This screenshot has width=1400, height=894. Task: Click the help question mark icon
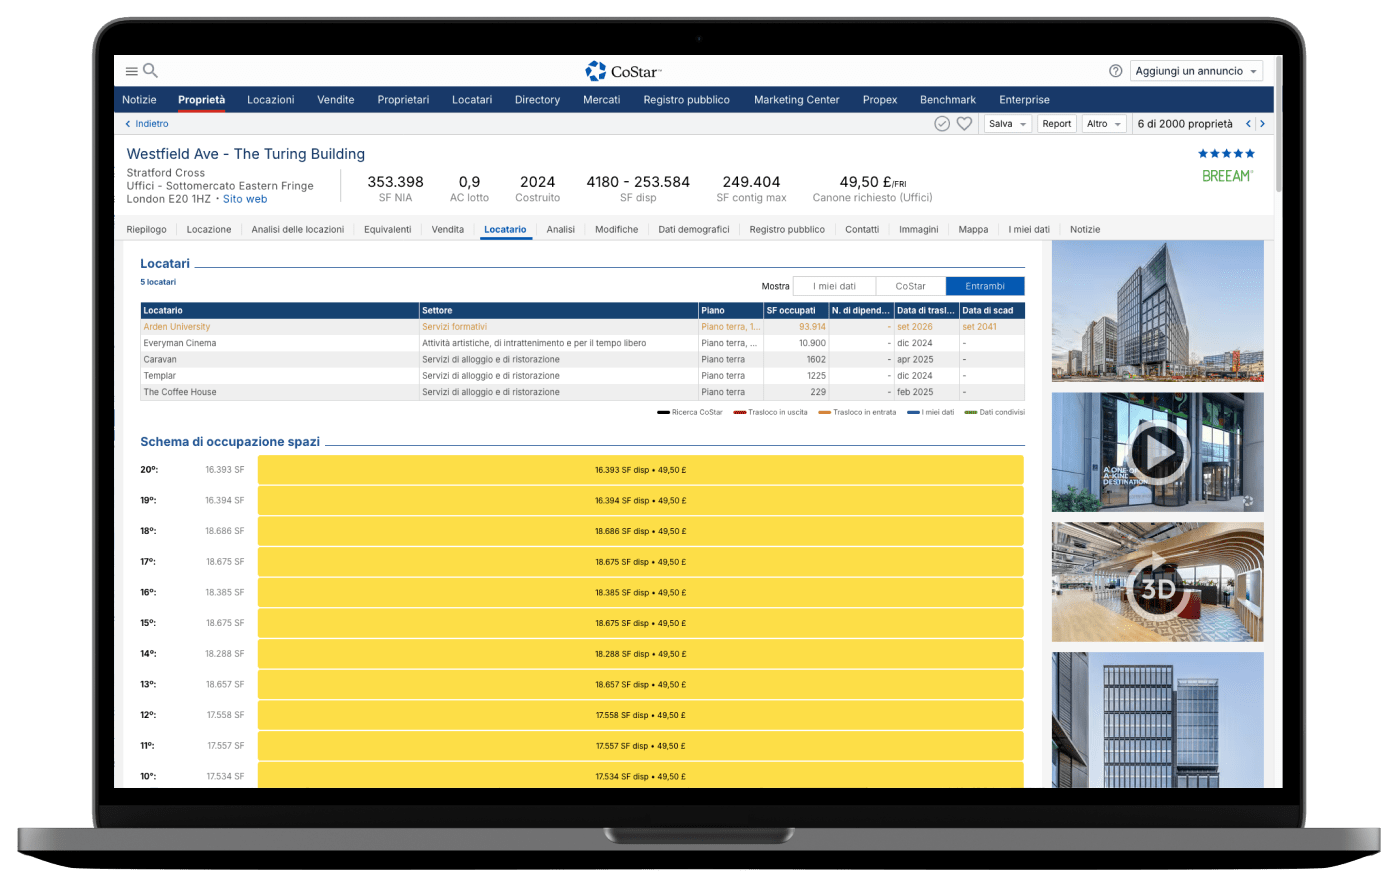click(1116, 71)
